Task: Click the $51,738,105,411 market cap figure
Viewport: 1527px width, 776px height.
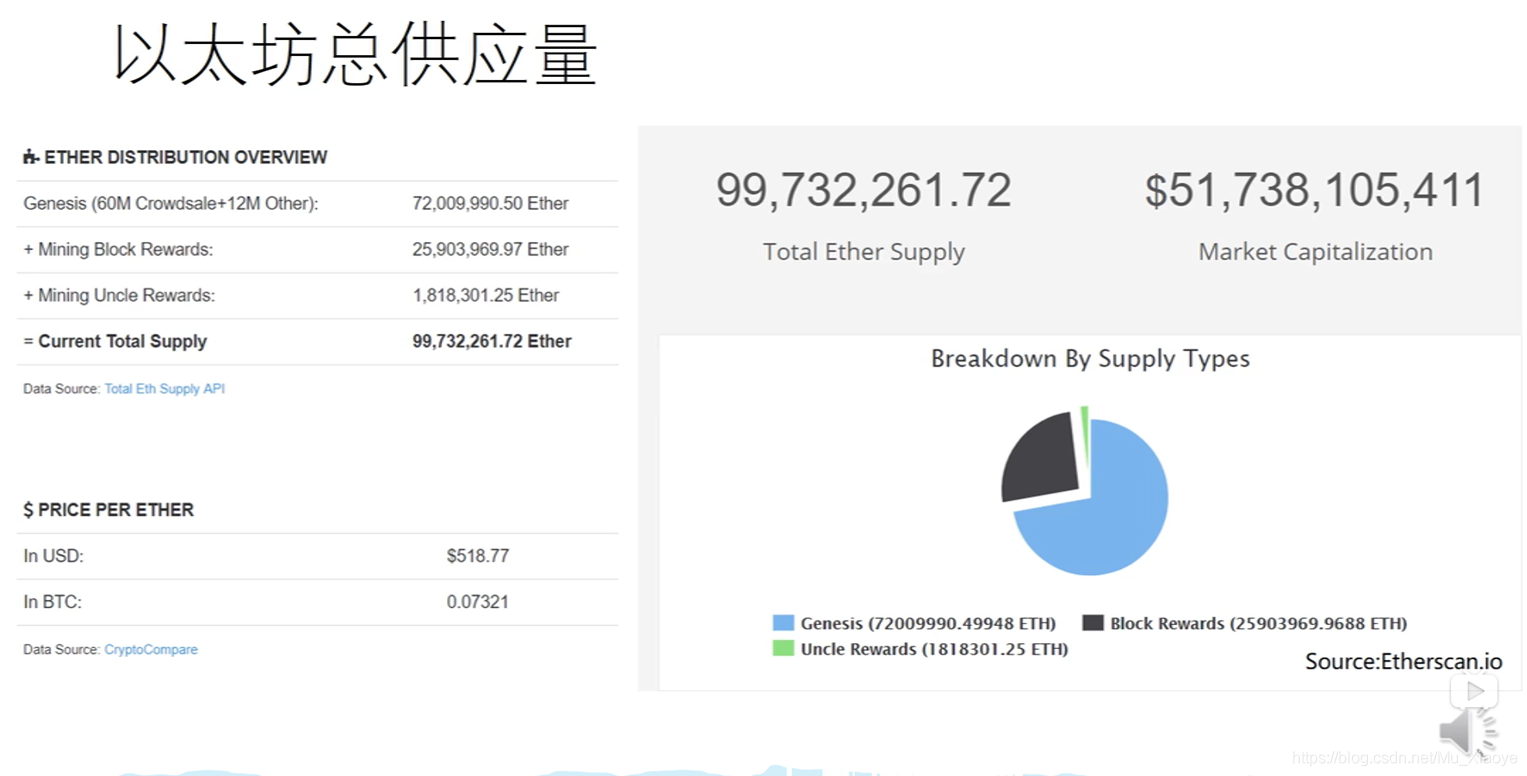Action: coord(1315,191)
